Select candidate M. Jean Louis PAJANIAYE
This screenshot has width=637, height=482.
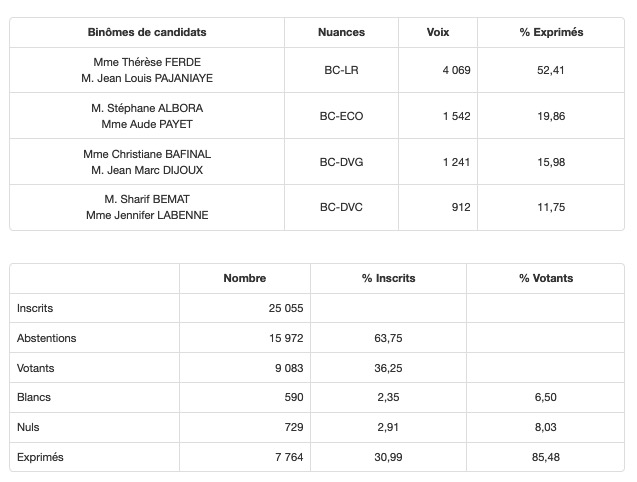[147, 78]
